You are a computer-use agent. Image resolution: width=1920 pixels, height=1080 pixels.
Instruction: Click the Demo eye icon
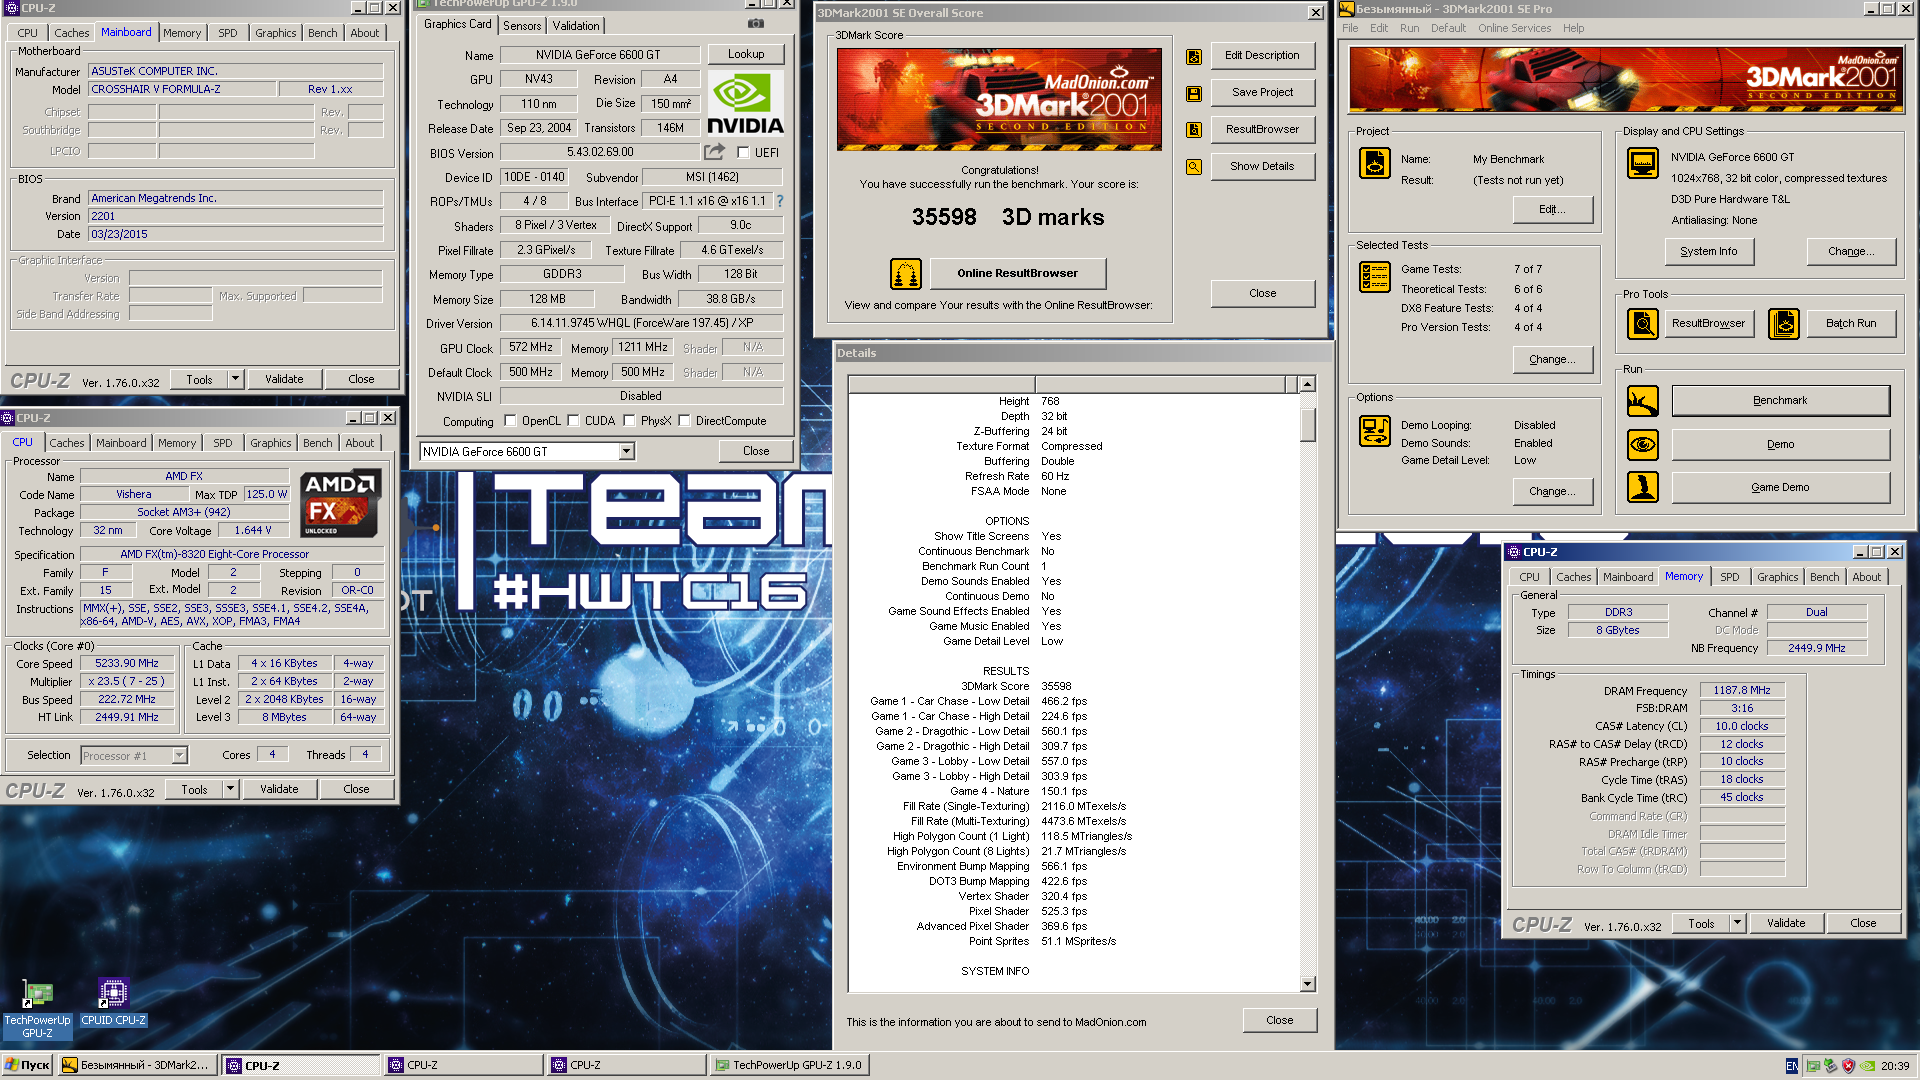pyautogui.click(x=1643, y=444)
